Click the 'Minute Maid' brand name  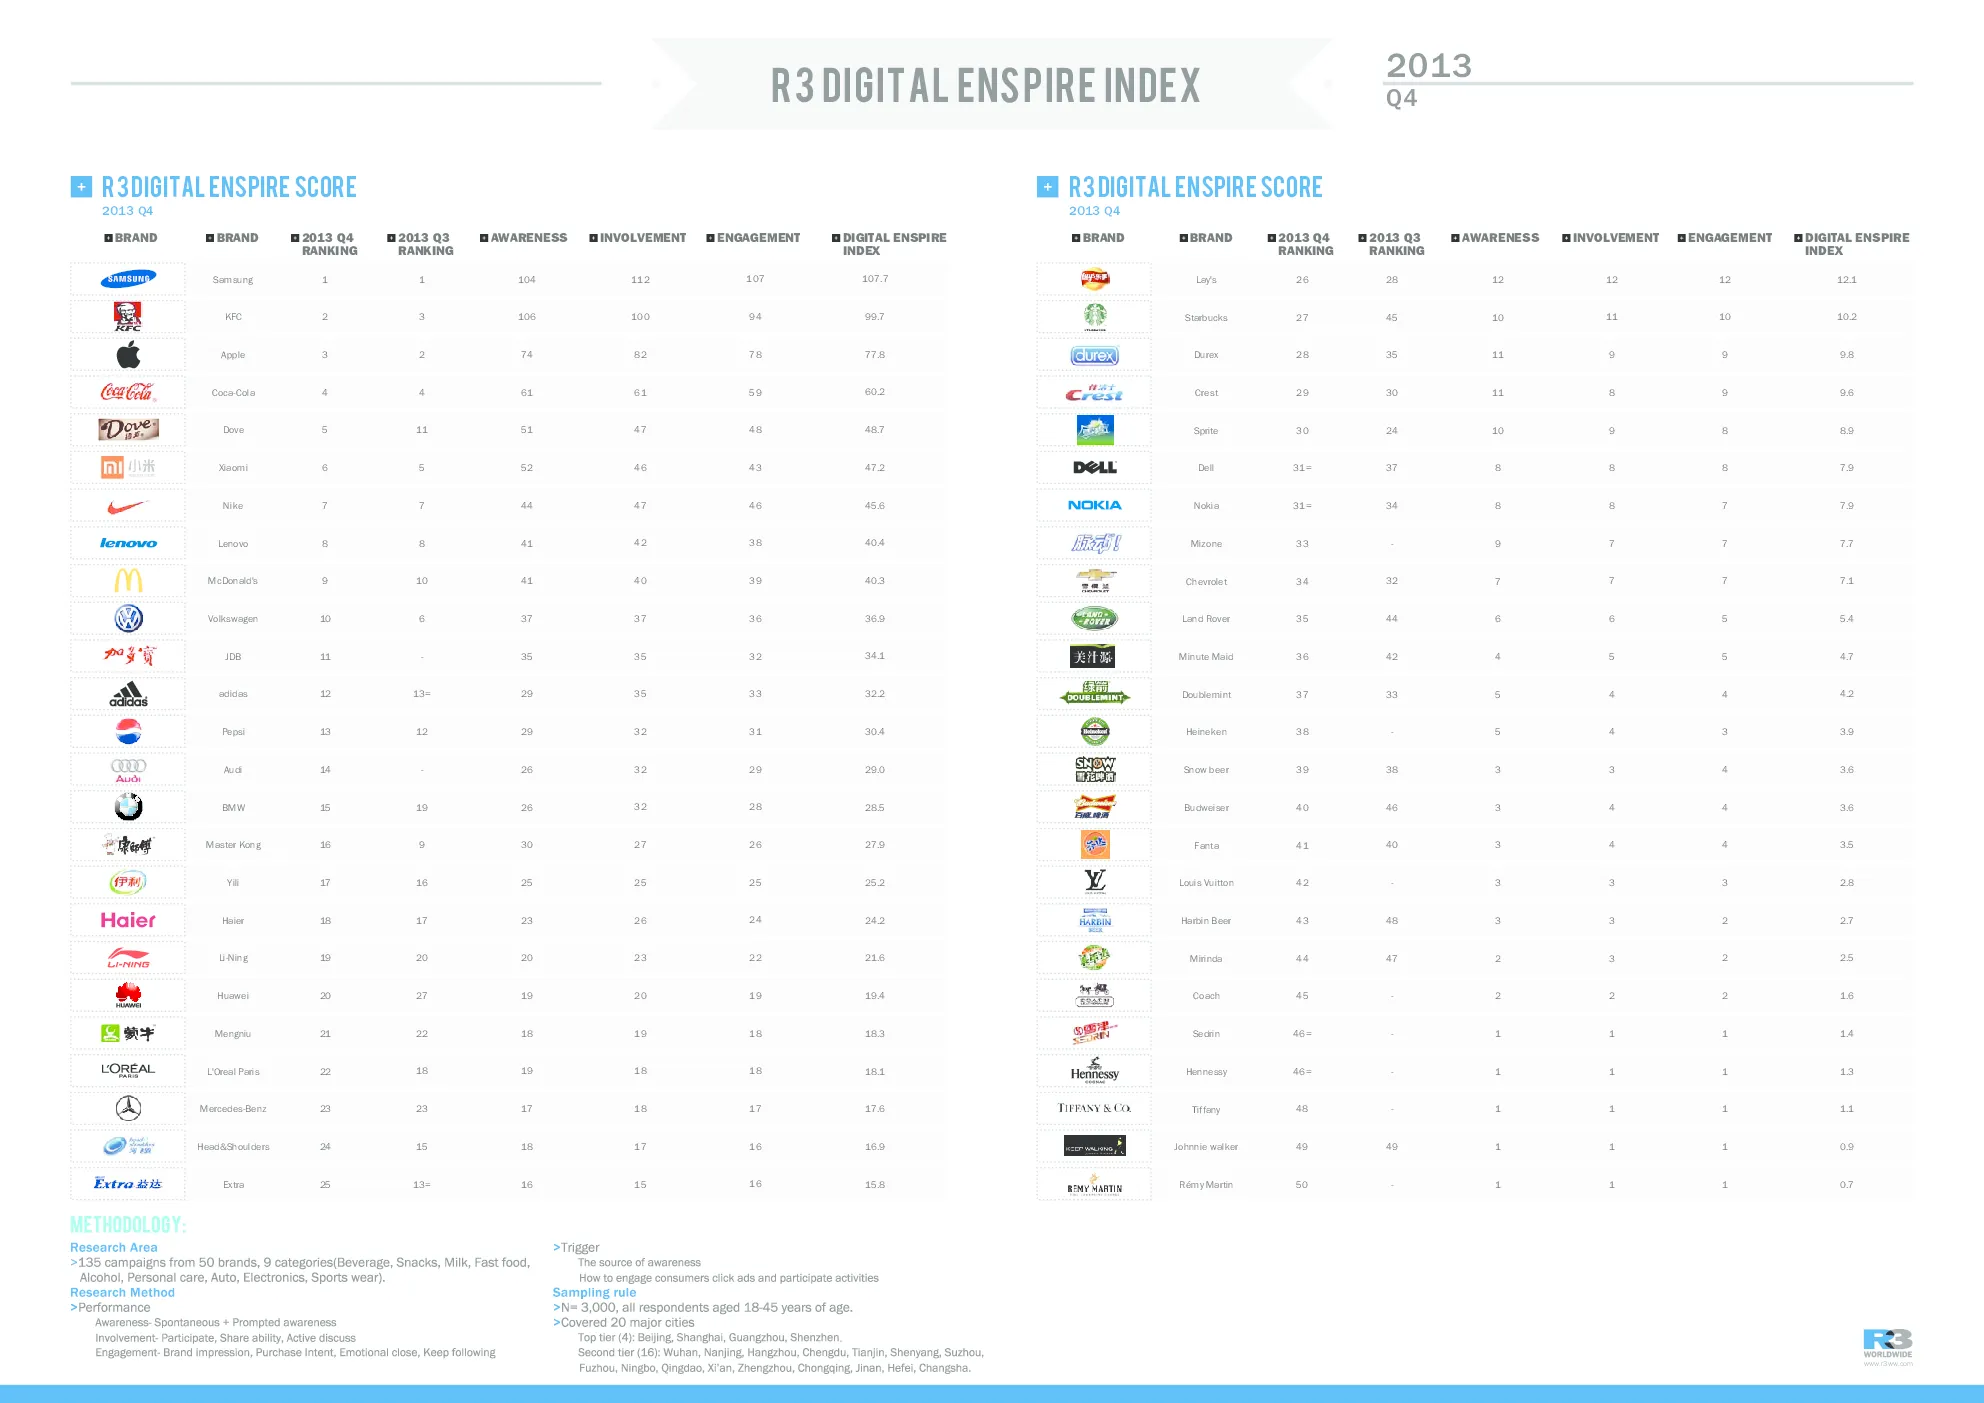(x=1206, y=657)
